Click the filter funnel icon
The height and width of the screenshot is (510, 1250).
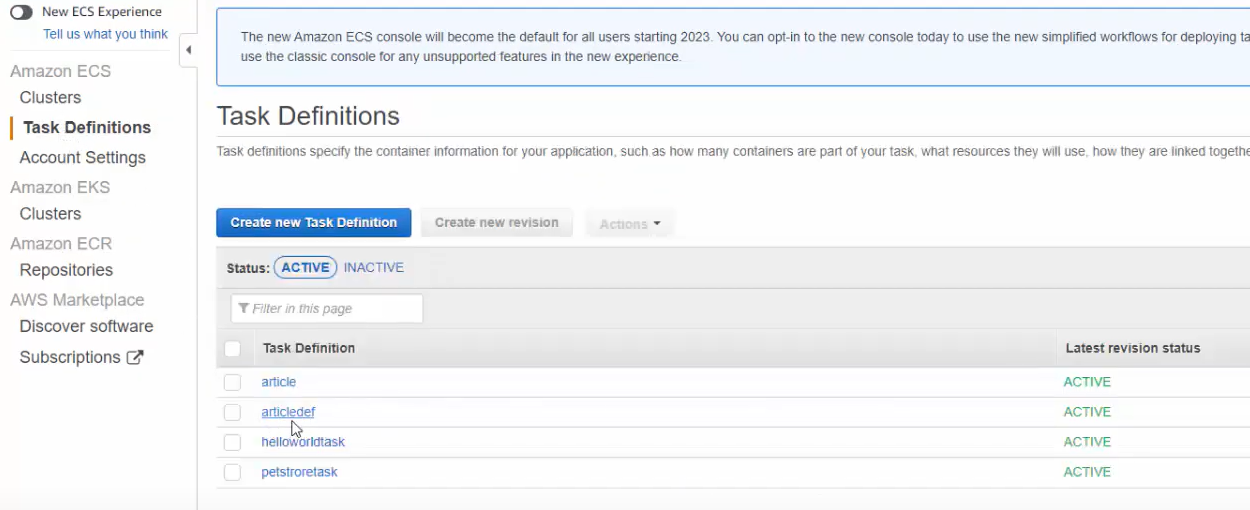(x=244, y=309)
